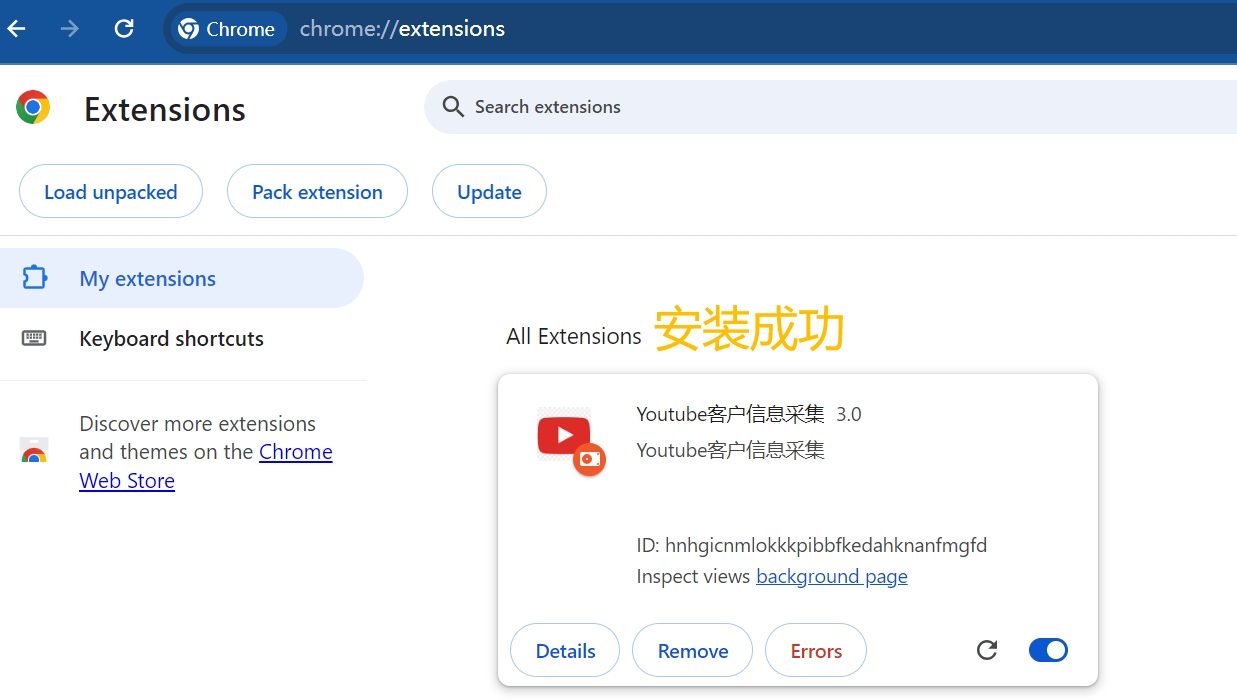Open the Chrome Web Store link
This screenshot has width=1237, height=700.
[206, 466]
